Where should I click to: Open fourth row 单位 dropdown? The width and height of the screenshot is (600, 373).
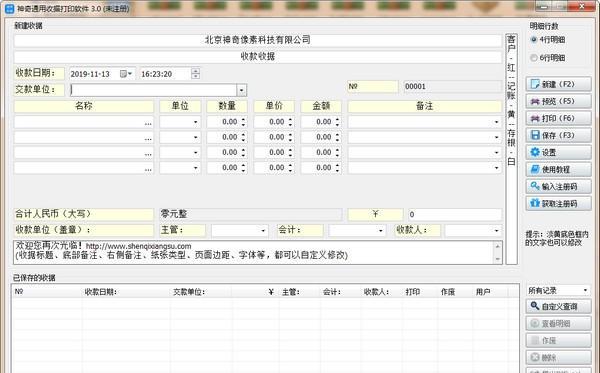pyautogui.click(x=196, y=168)
